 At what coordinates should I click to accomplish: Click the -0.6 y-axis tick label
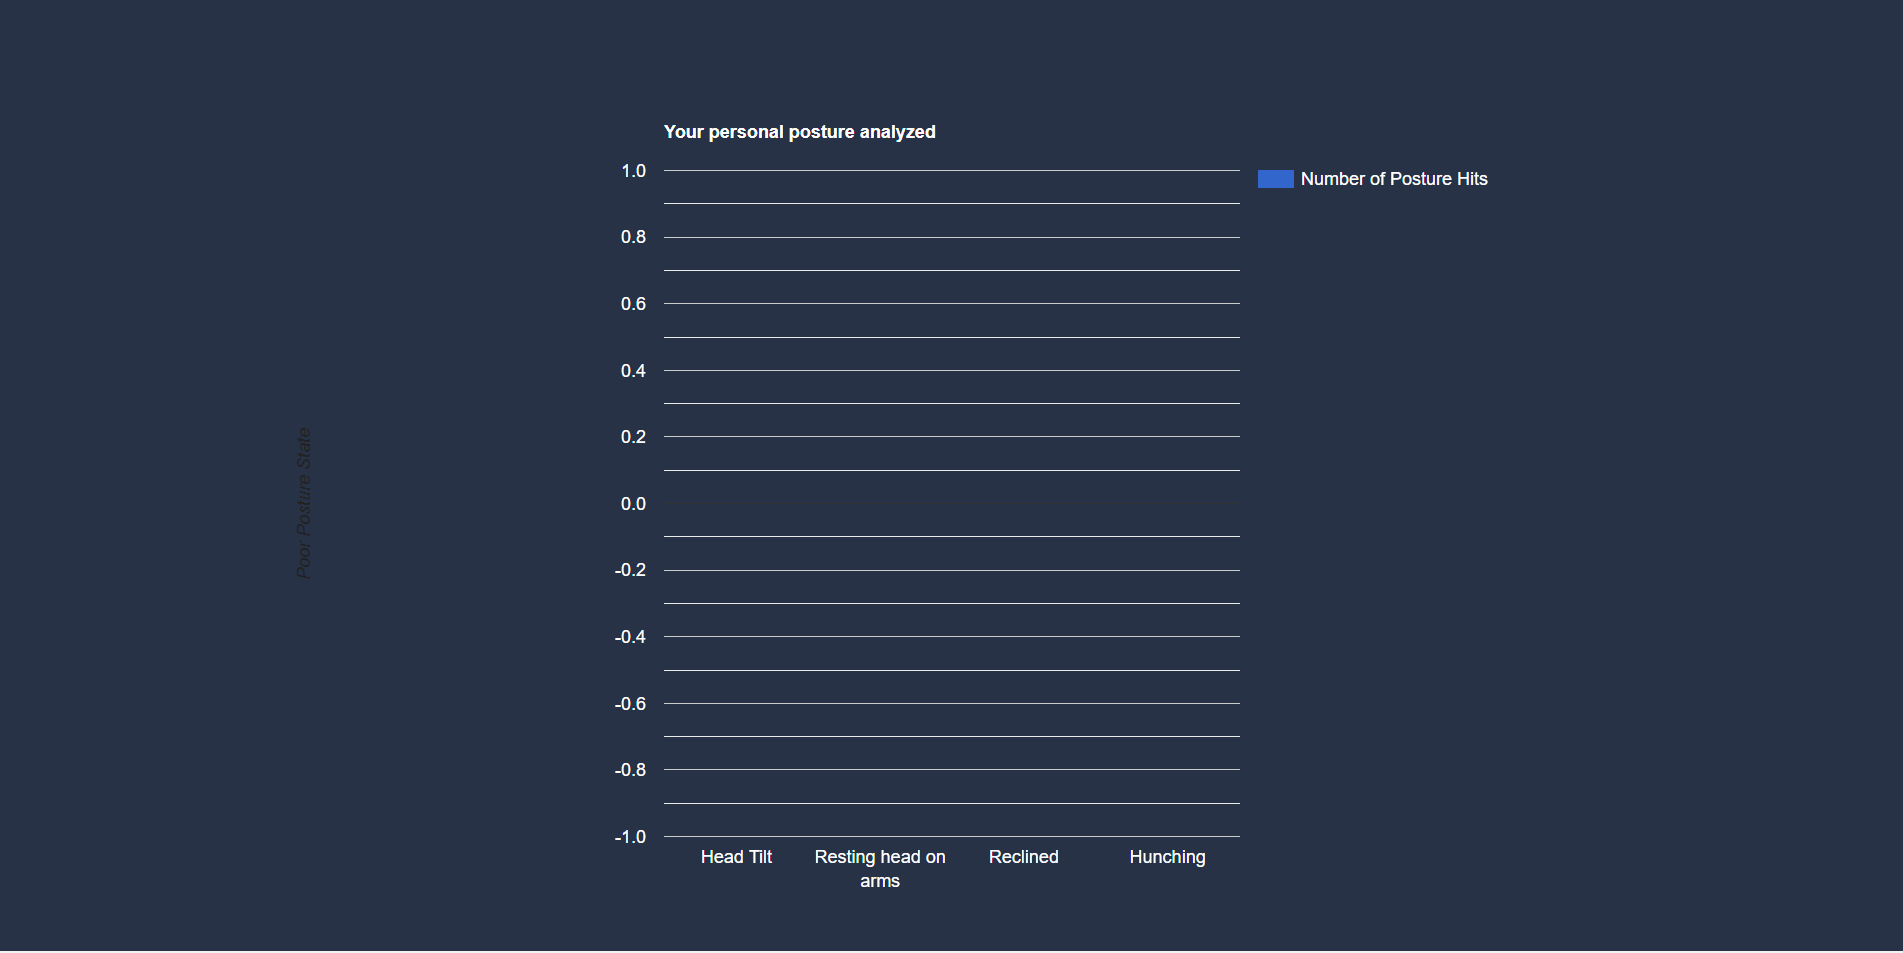(630, 704)
